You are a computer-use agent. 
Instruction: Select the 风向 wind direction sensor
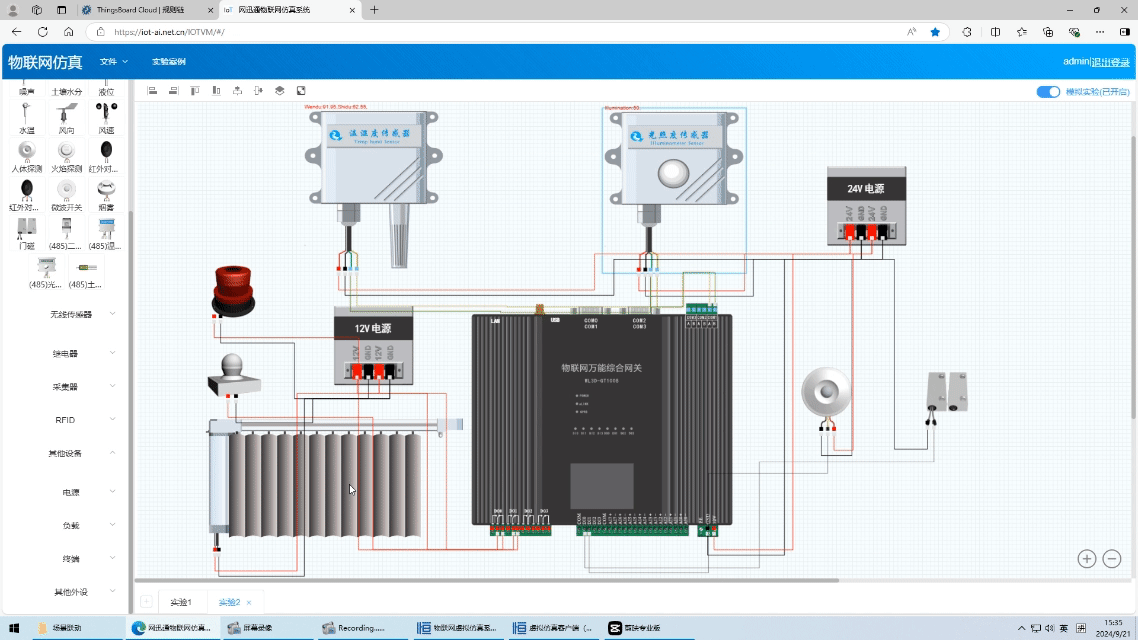point(66,116)
